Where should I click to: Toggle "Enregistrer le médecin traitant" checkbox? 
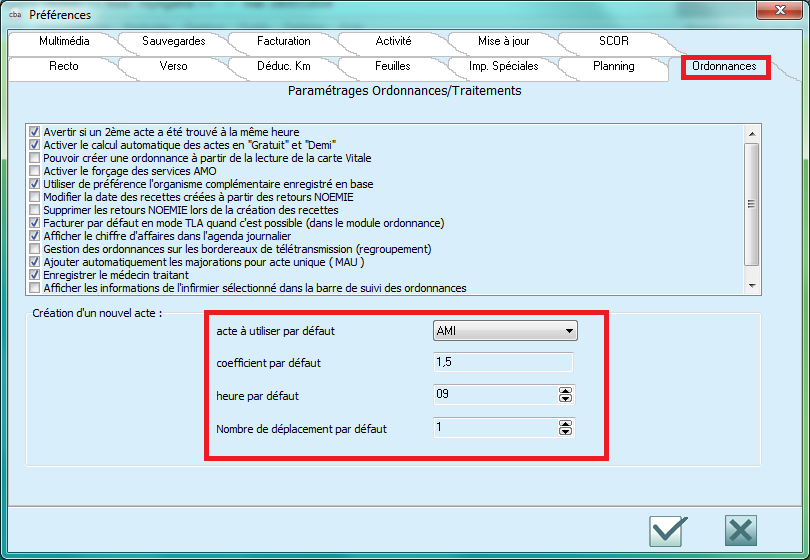point(35,275)
